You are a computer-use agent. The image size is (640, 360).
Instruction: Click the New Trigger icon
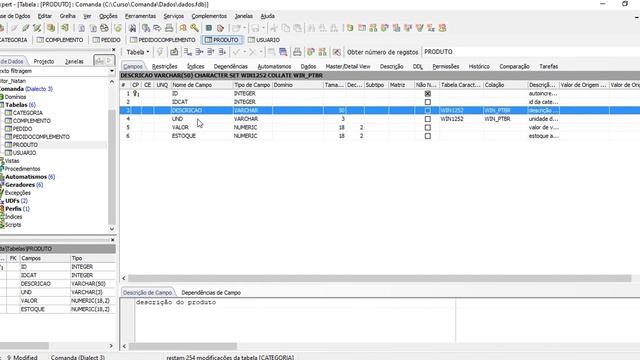[x=396, y=28]
